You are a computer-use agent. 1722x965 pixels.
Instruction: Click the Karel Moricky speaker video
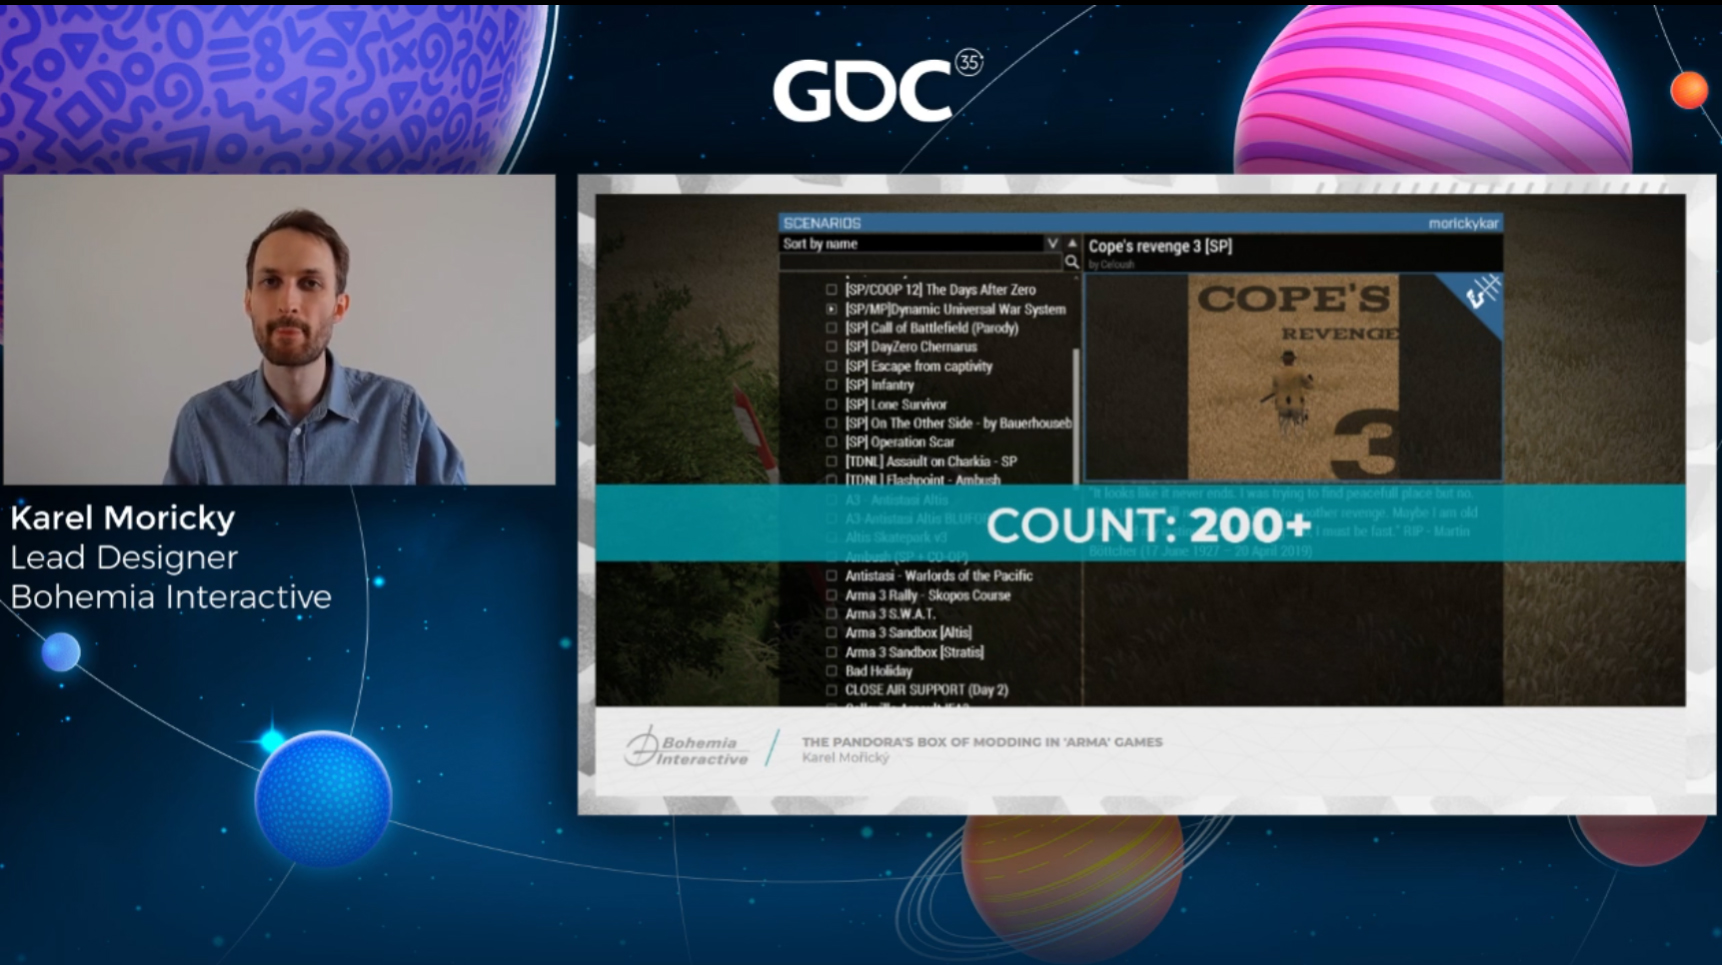click(279, 330)
